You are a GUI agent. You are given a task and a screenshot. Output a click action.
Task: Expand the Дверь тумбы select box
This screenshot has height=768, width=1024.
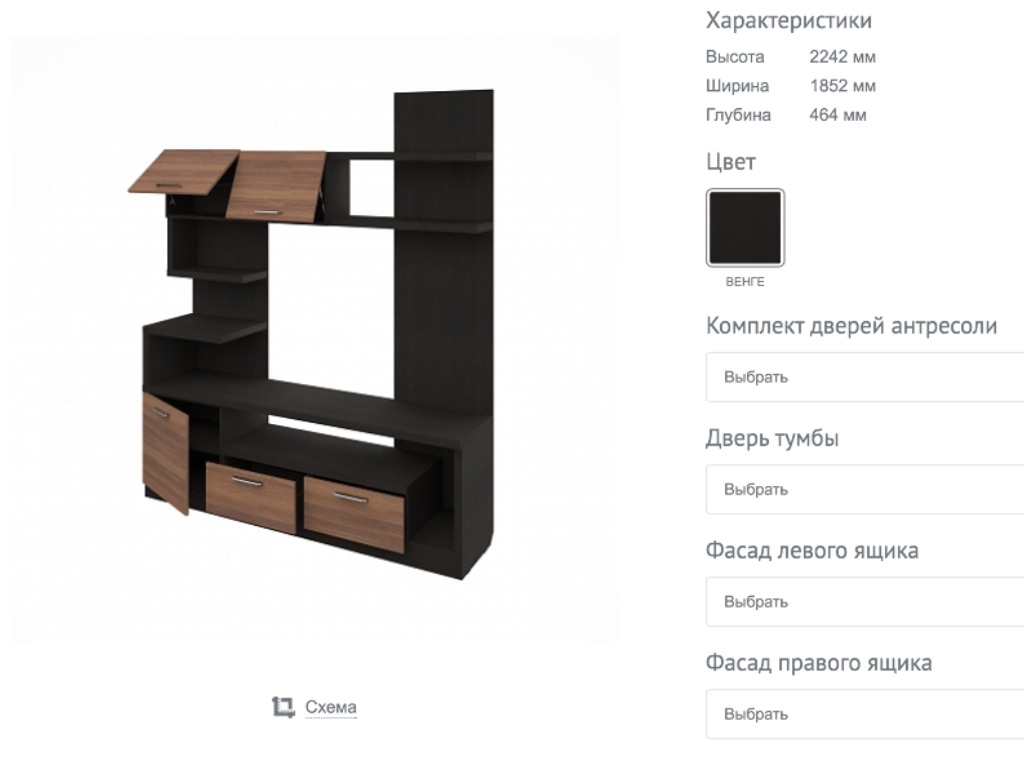(x=865, y=489)
